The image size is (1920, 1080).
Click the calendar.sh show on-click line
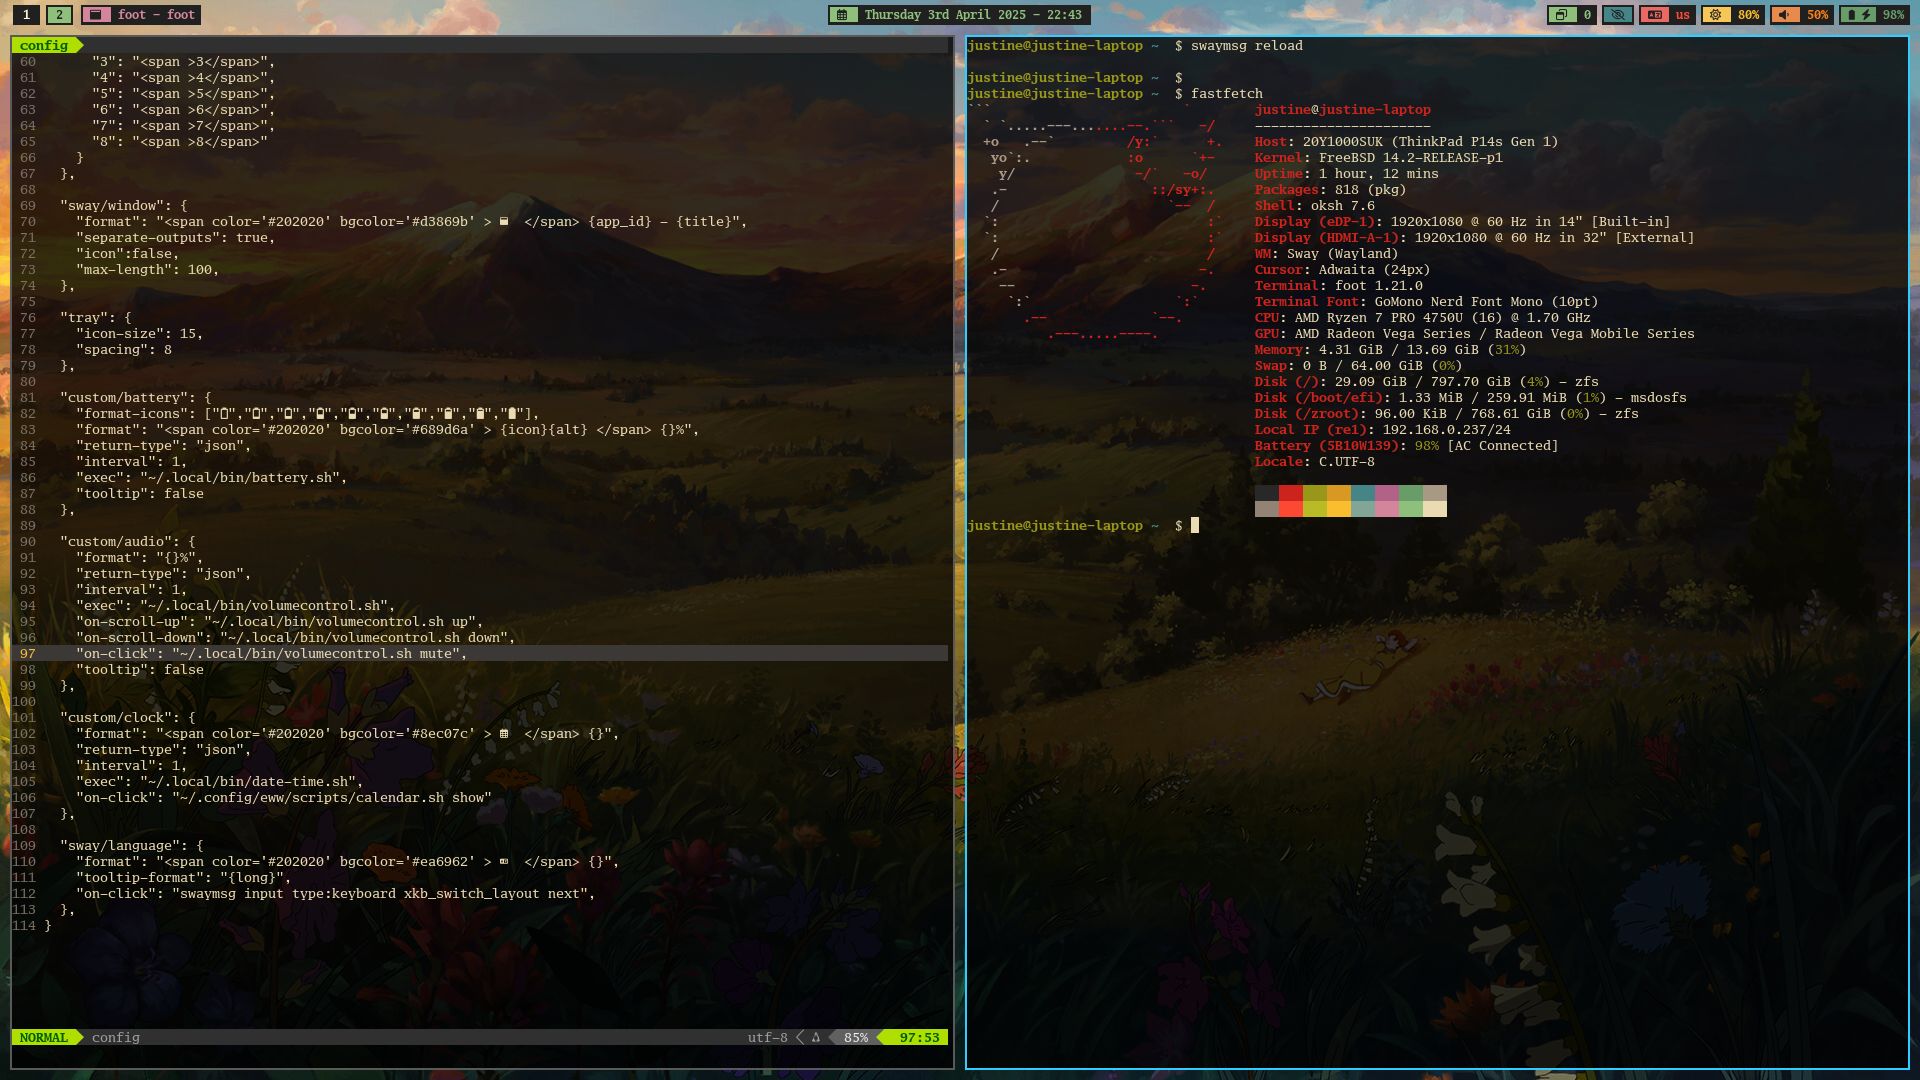284,797
